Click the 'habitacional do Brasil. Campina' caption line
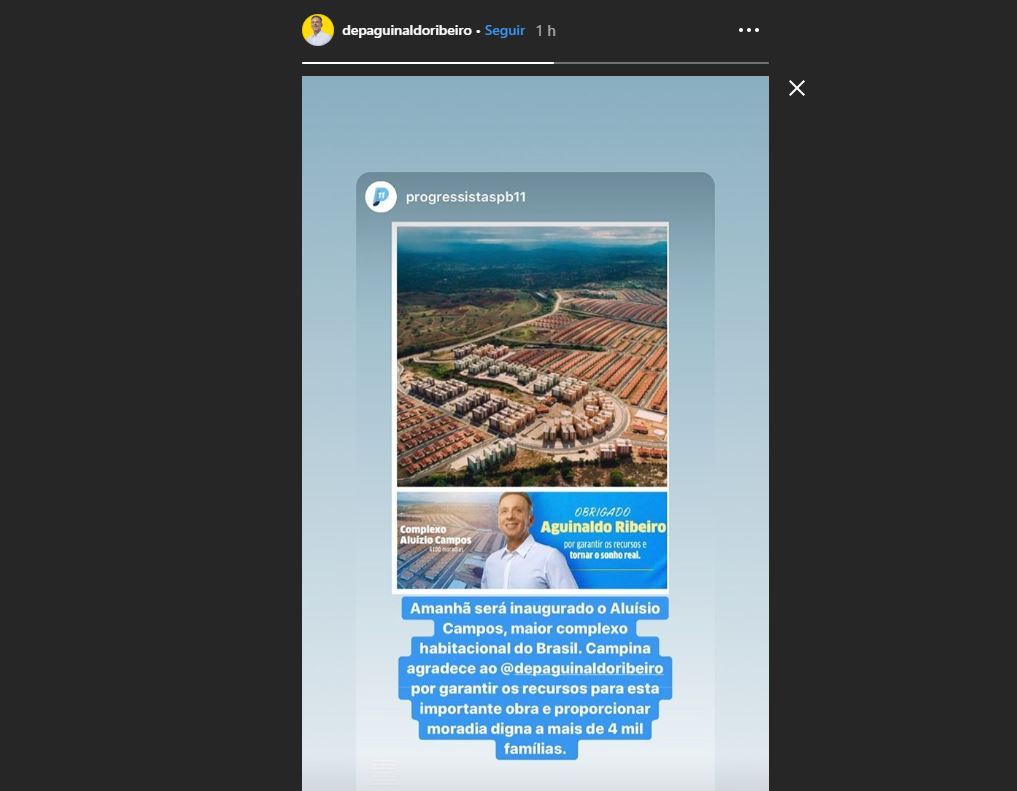 coord(535,648)
